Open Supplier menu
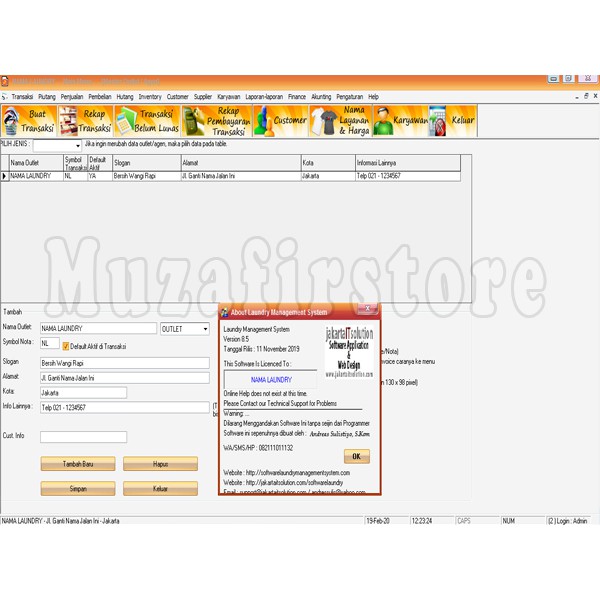 point(203,97)
